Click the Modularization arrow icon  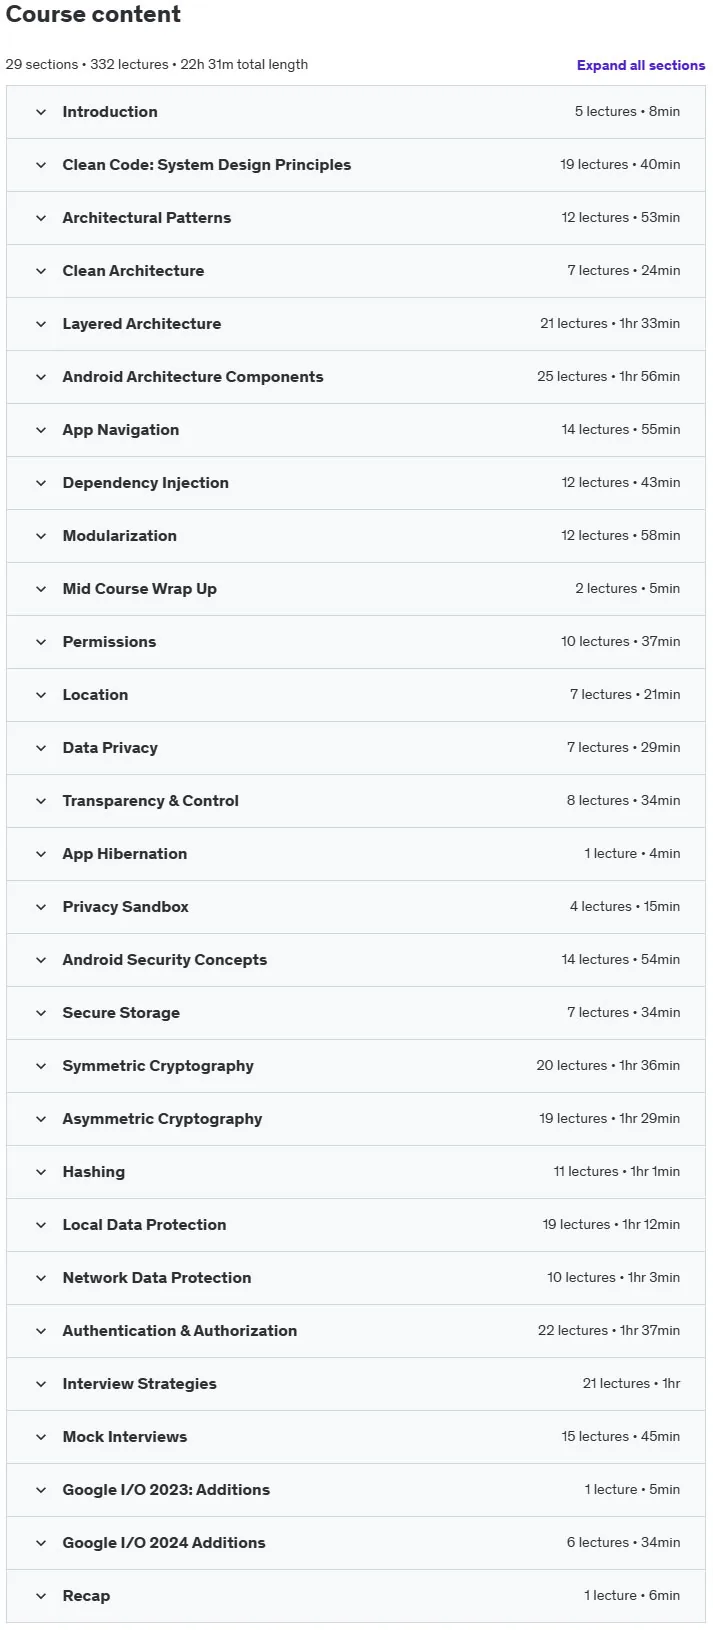pos(41,536)
